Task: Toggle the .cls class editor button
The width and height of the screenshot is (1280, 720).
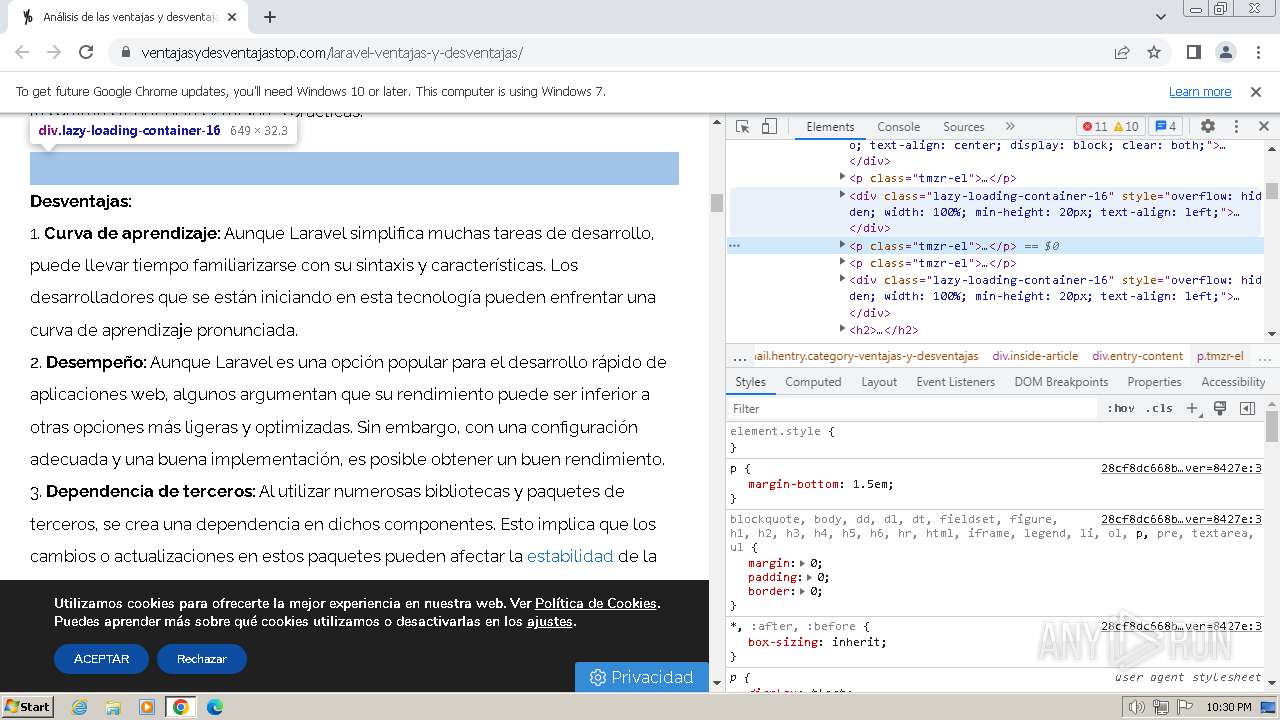Action: tap(1159, 408)
